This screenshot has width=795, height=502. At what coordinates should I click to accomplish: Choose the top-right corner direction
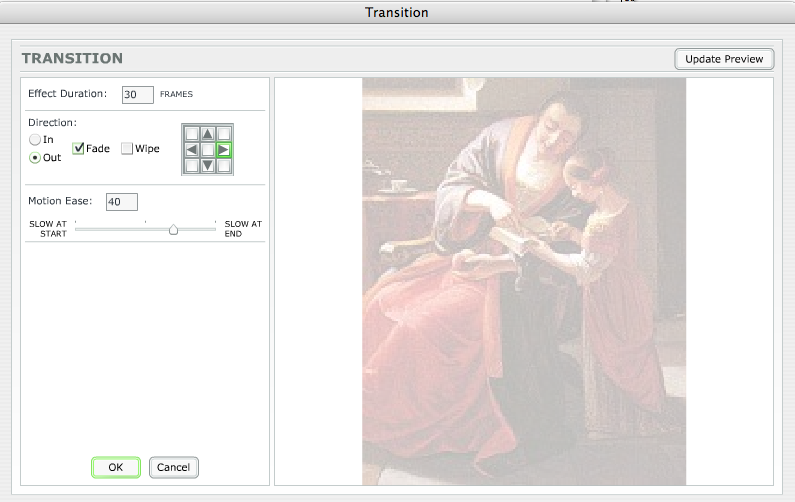click(224, 134)
